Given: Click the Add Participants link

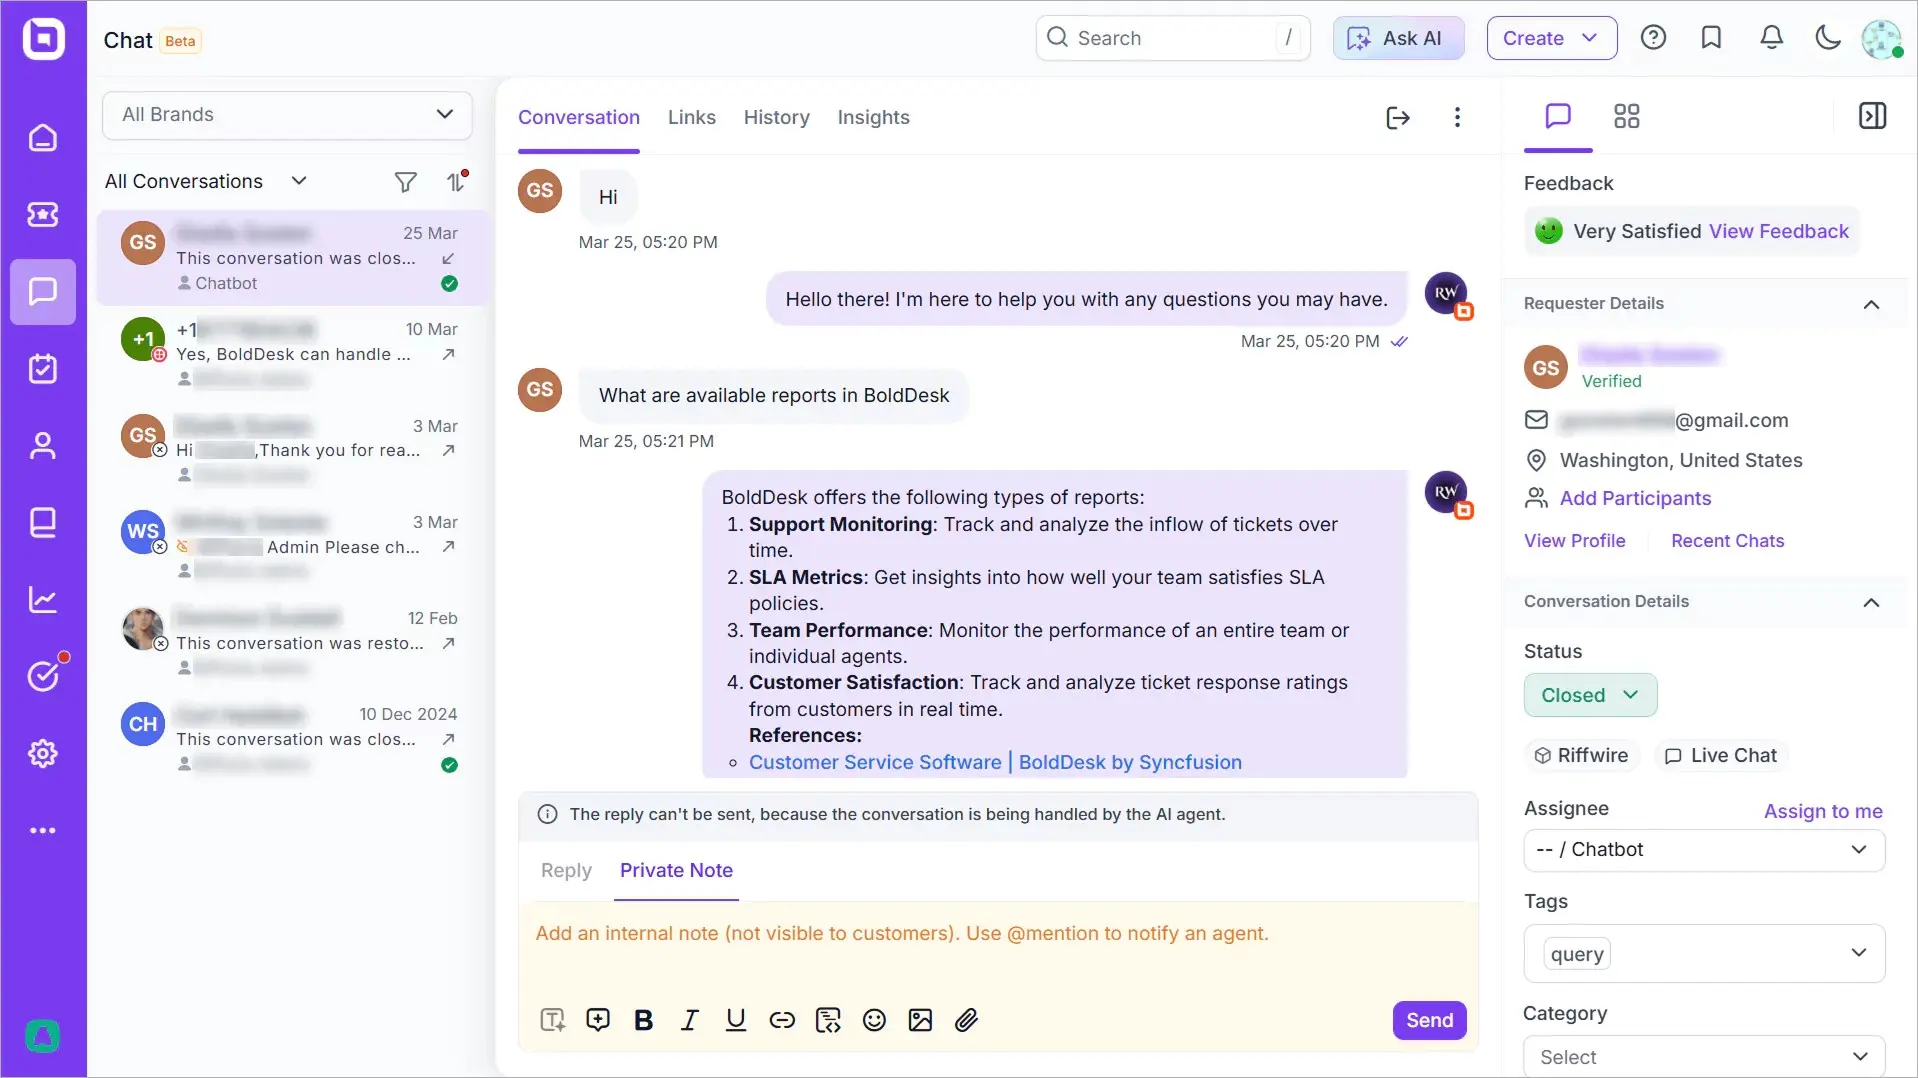Looking at the screenshot, I should click(1635, 498).
